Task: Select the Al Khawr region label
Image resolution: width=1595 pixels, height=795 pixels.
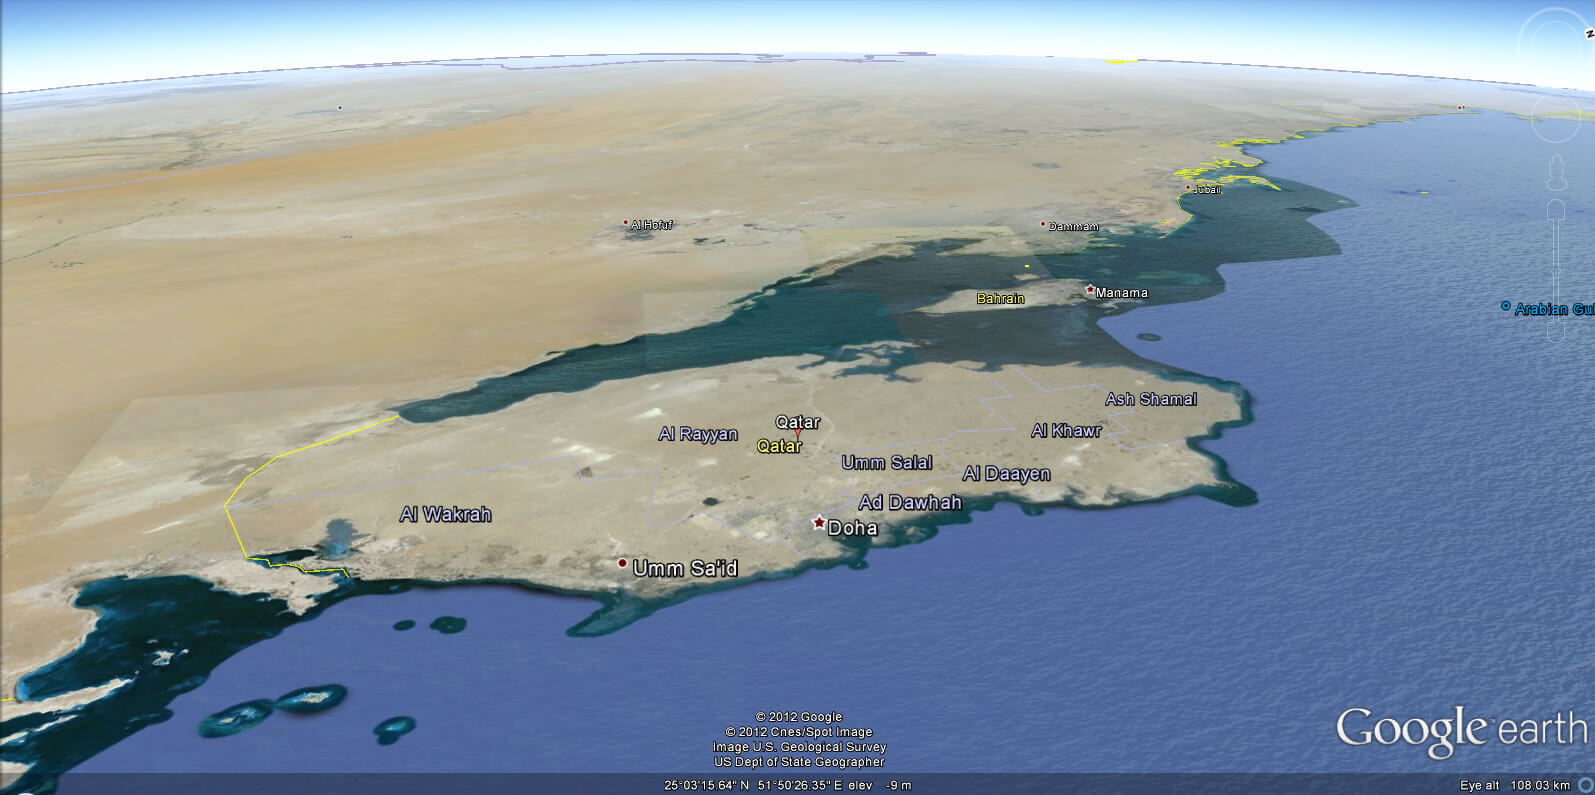Action: [1066, 430]
